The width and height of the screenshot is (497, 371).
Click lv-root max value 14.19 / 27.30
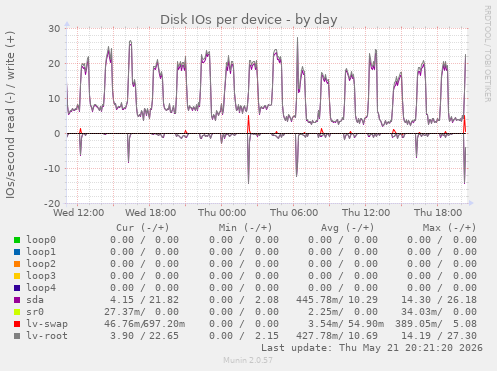click(439, 336)
